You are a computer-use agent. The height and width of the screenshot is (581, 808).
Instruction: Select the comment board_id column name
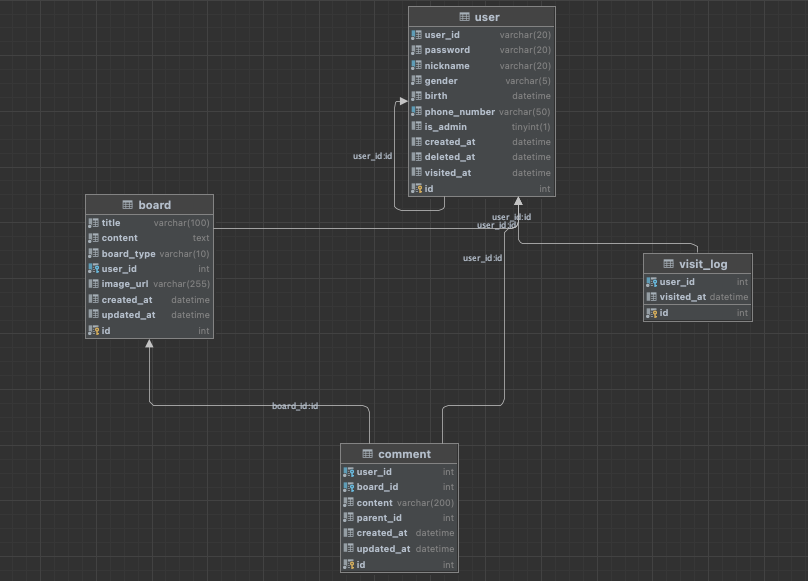pyautogui.click(x=377, y=487)
